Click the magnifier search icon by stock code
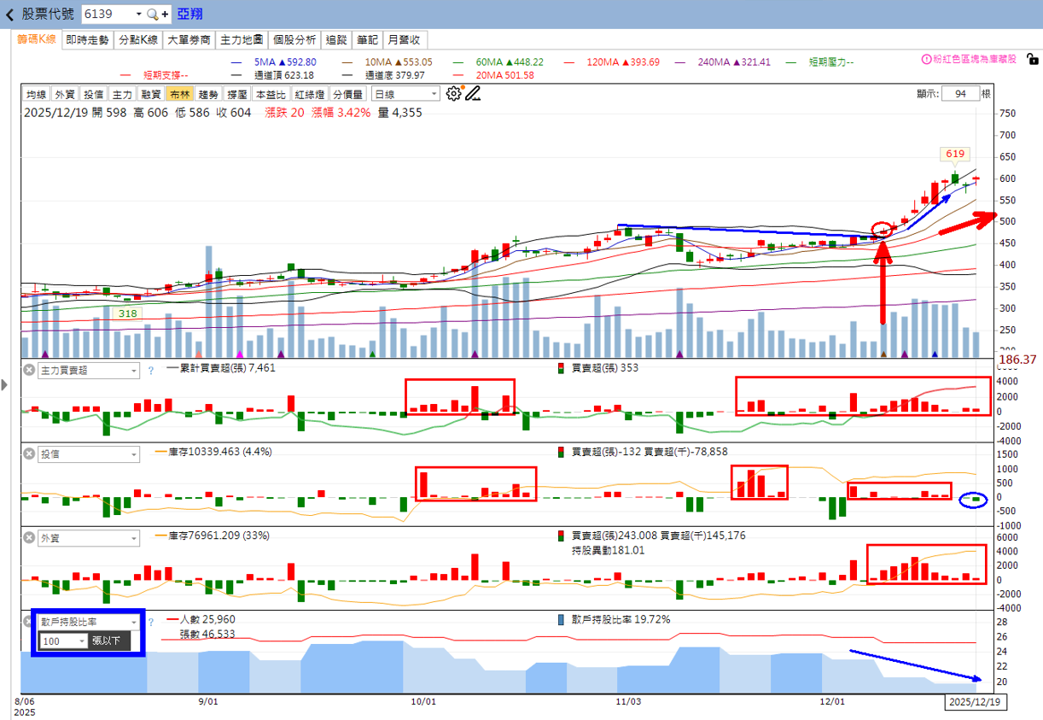 [152, 14]
